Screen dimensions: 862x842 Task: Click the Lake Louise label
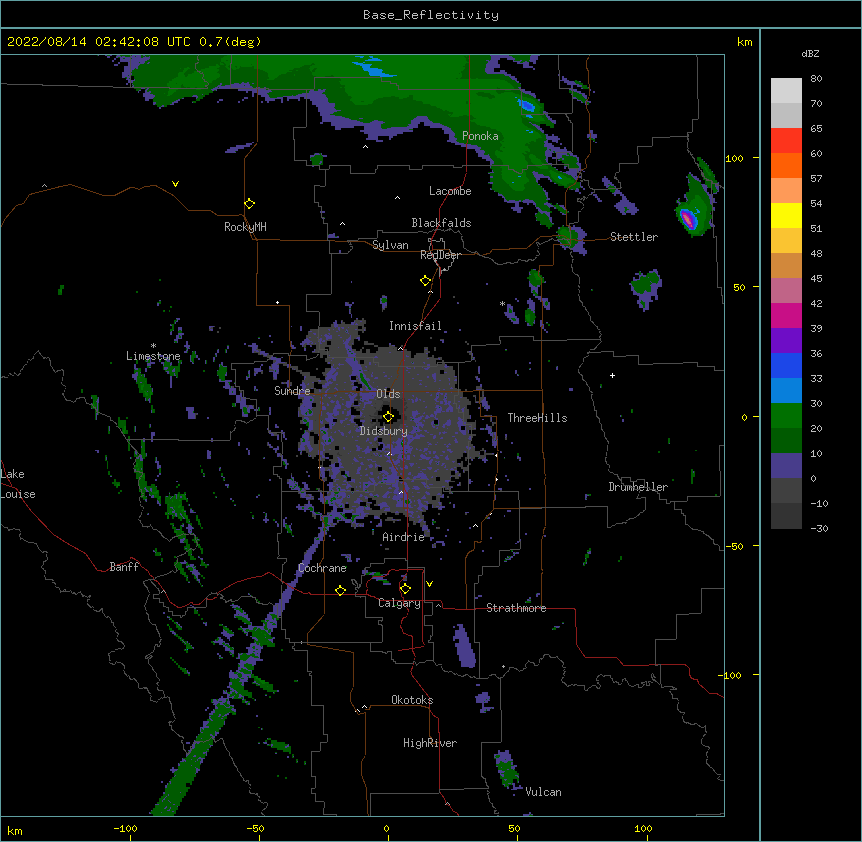[x=18, y=484]
